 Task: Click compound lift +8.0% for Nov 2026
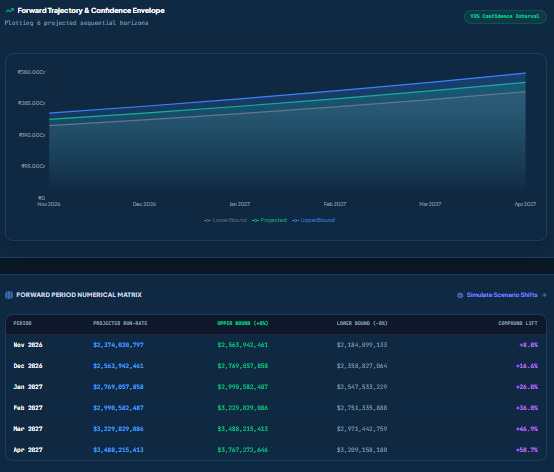pyautogui.click(x=529, y=345)
